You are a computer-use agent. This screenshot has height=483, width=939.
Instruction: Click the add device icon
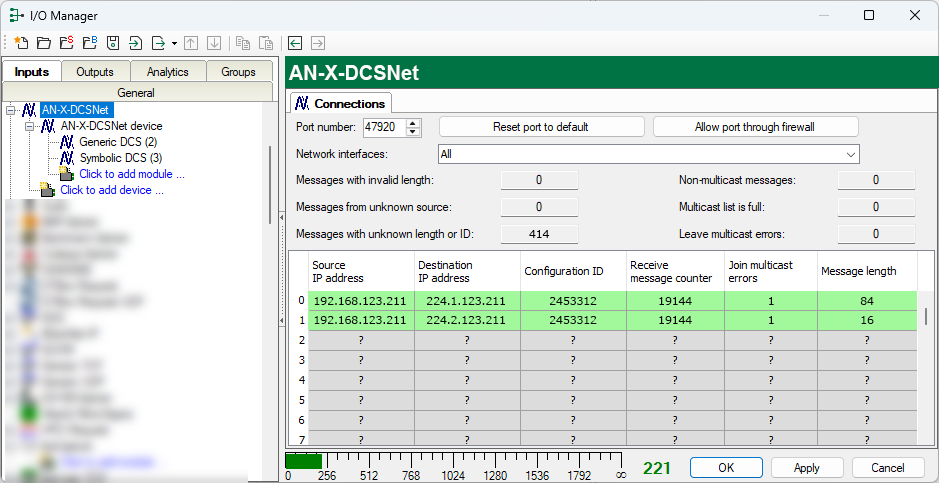click(47, 190)
